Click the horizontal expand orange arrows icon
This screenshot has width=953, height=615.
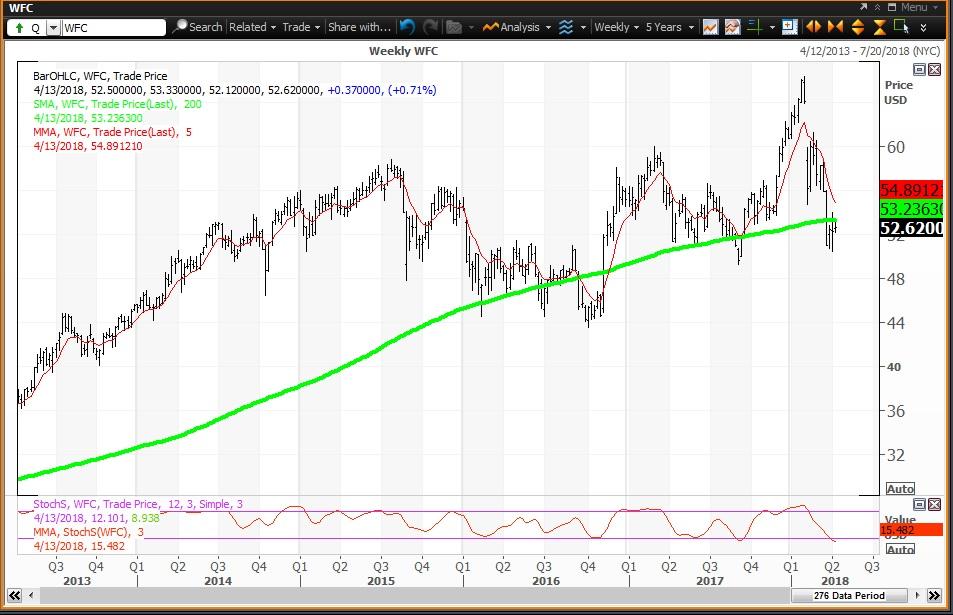pos(813,27)
